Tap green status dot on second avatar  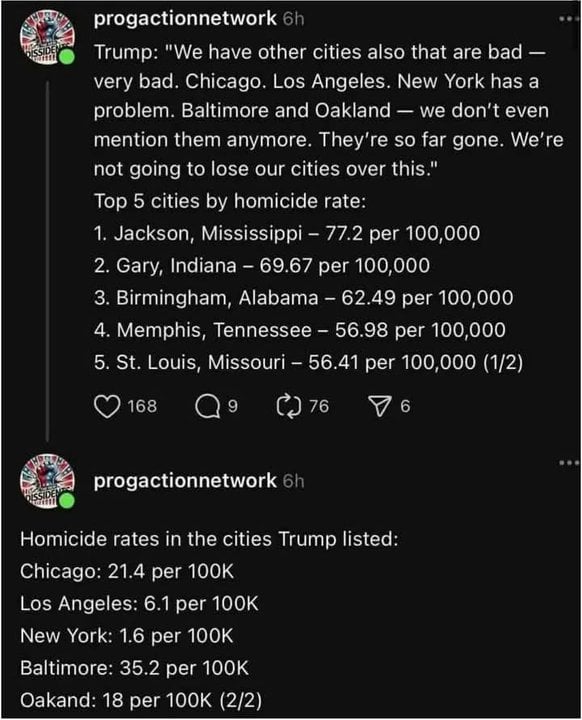tap(67, 501)
